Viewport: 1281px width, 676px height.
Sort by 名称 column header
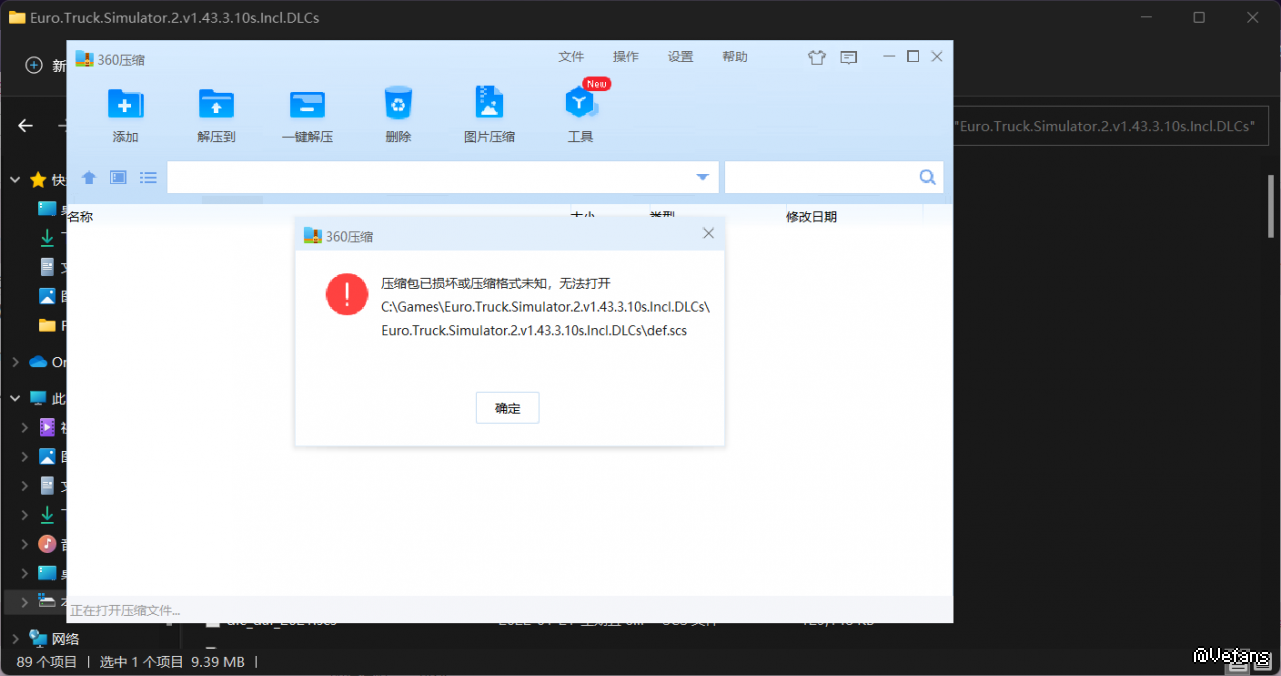(x=80, y=216)
